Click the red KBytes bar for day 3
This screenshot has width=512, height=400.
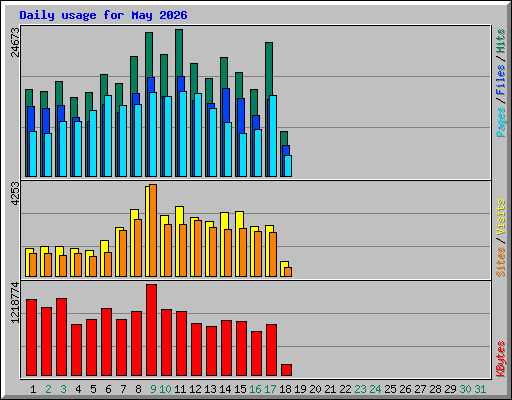[61, 337]
